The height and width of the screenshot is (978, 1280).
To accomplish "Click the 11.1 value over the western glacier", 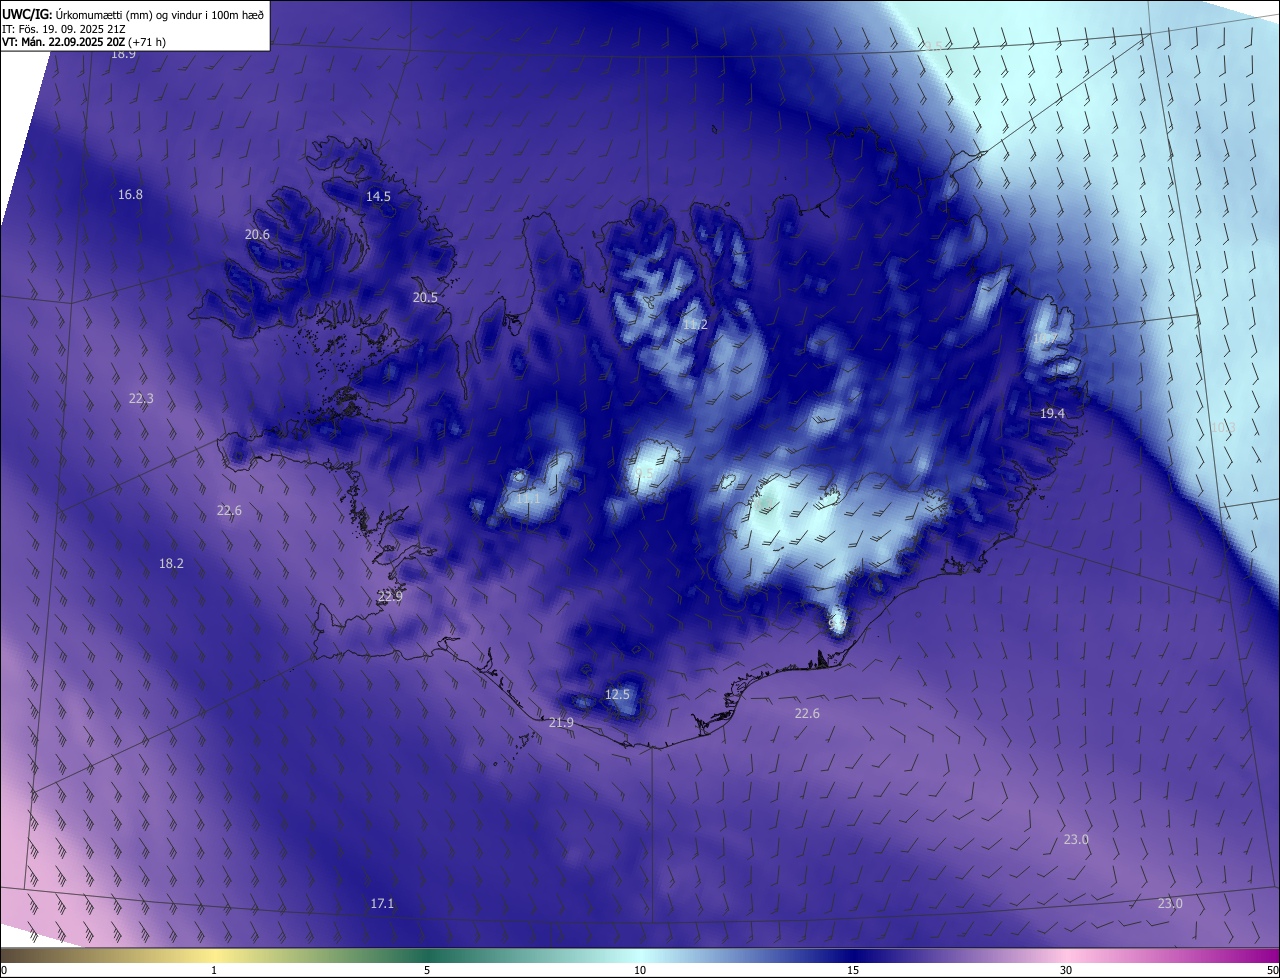I will pos(529,498).
